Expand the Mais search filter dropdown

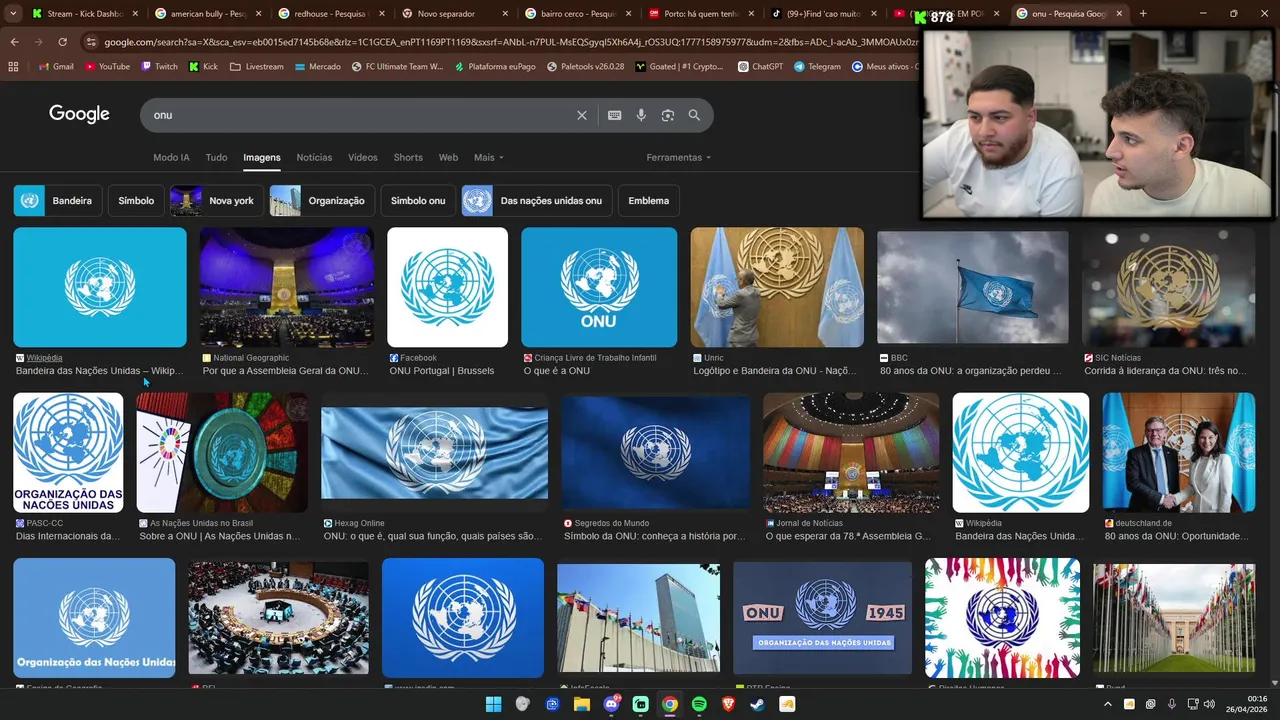(488, 157)
